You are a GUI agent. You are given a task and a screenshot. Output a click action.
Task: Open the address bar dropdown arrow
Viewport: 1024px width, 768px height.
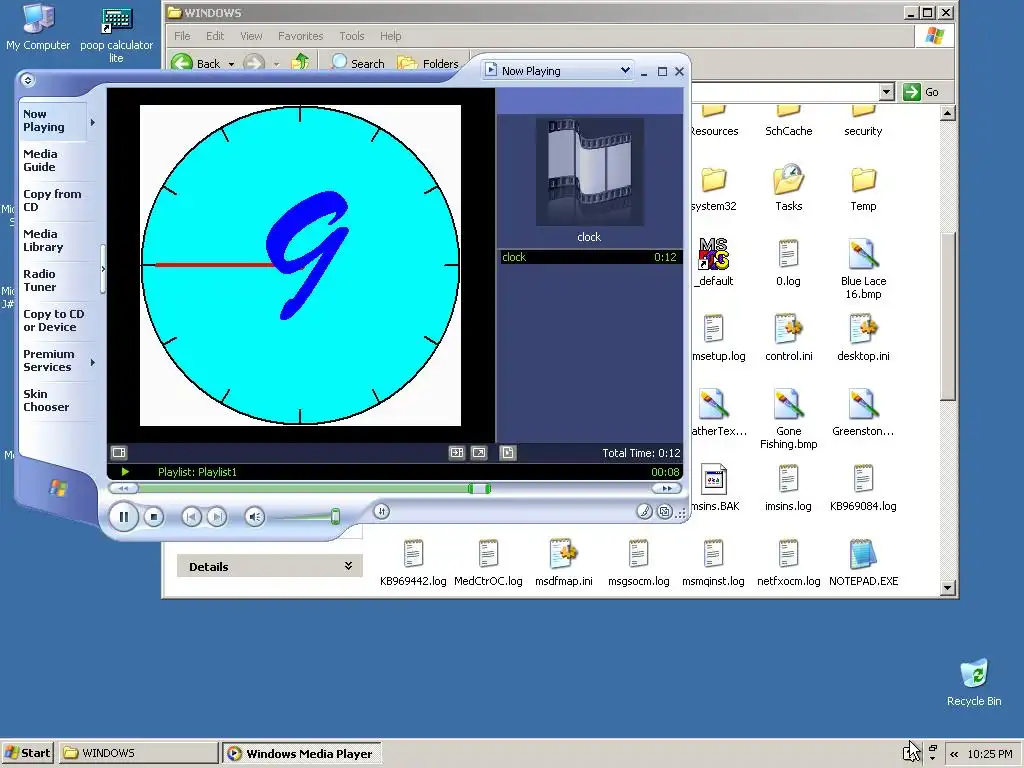(886, 92)
